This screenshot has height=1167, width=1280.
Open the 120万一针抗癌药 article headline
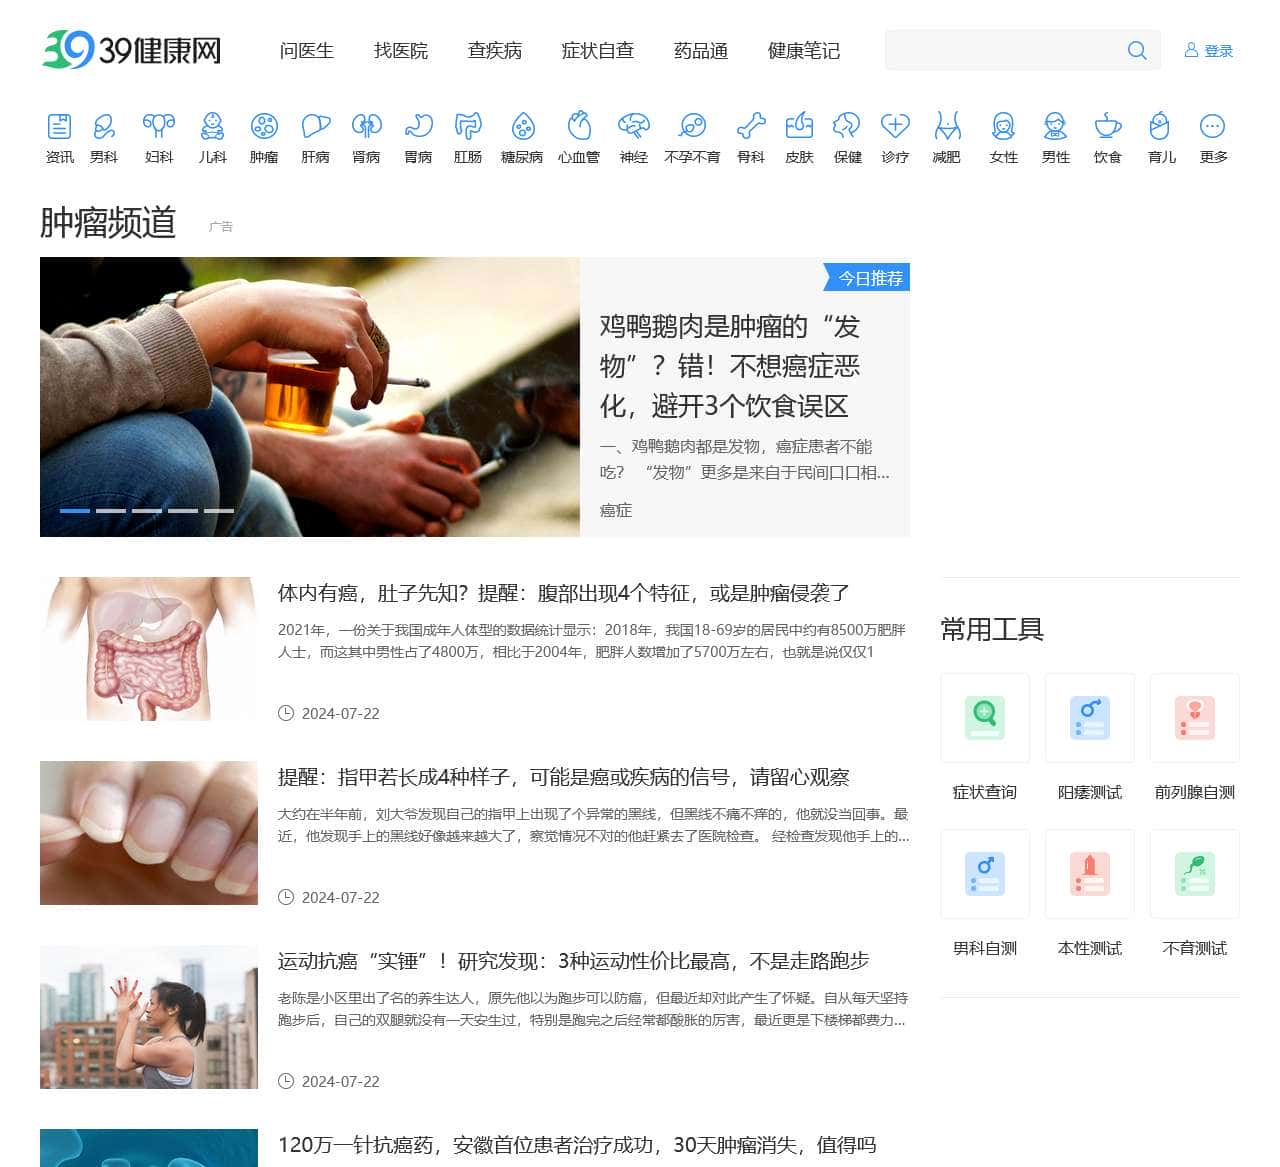click(577, 1145)
